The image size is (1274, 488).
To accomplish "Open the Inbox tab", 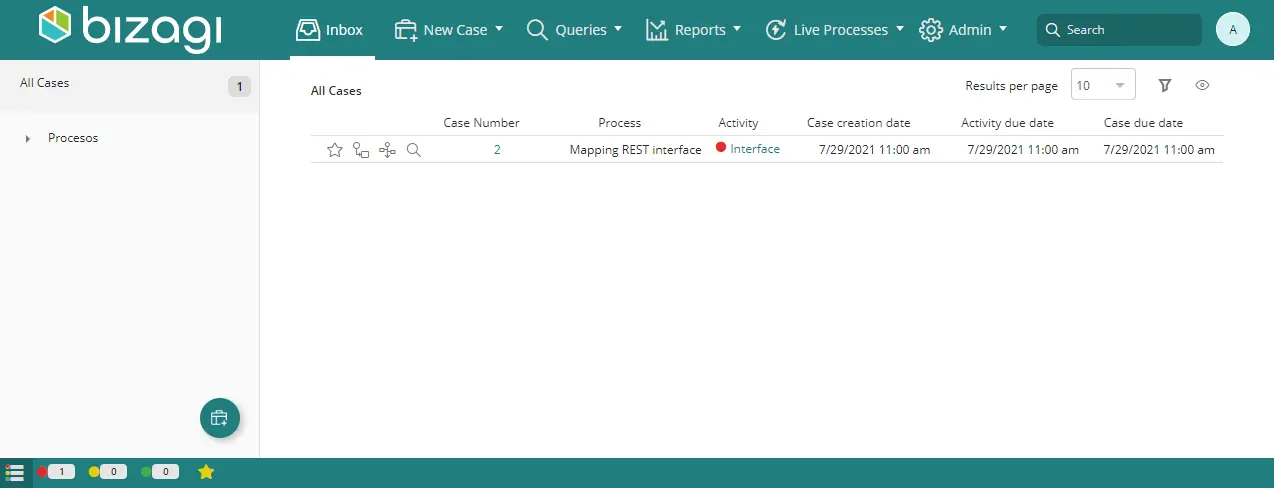I will pos(330,30).
